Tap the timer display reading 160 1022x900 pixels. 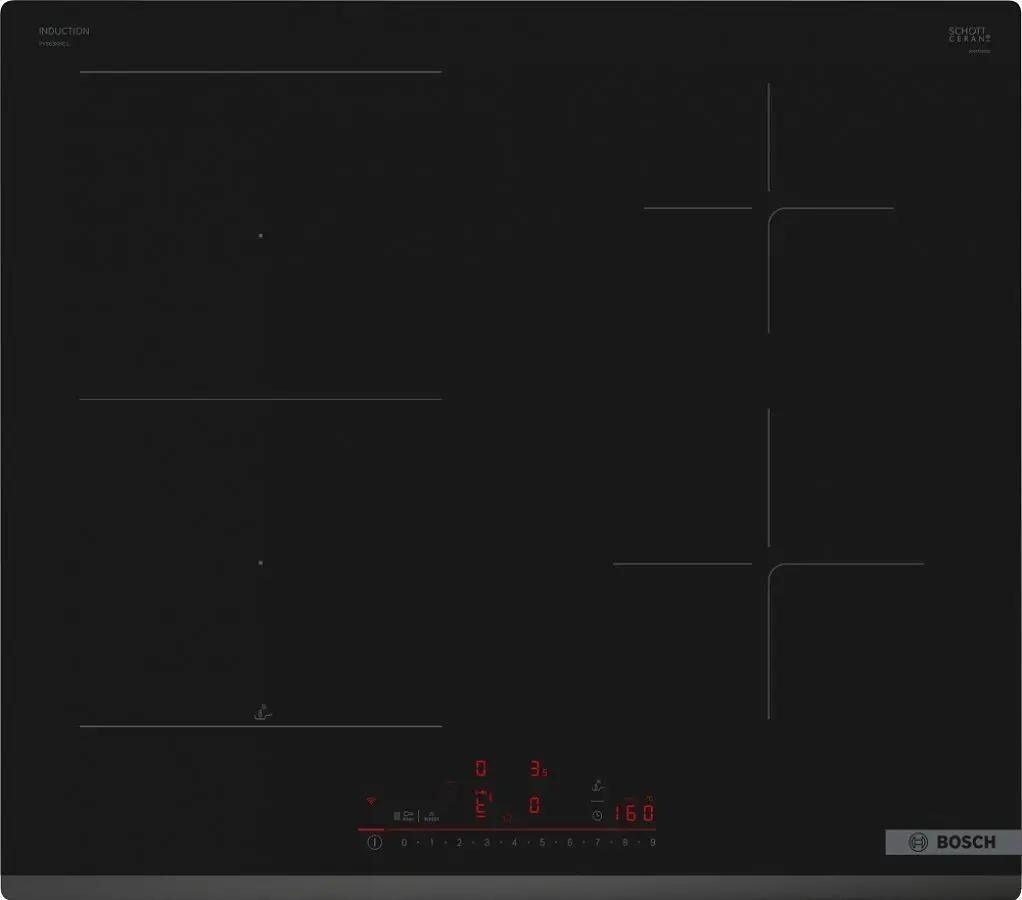(634, 813)
